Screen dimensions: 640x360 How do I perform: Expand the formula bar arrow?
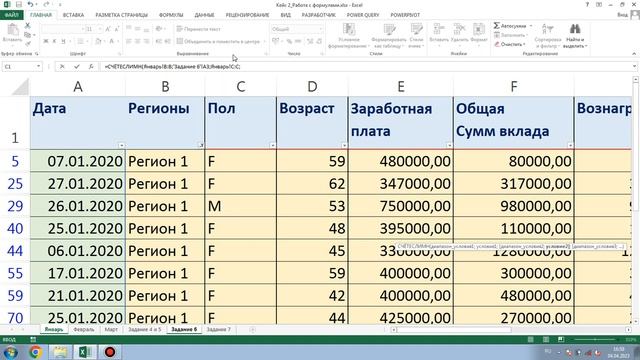coord(634,66)
